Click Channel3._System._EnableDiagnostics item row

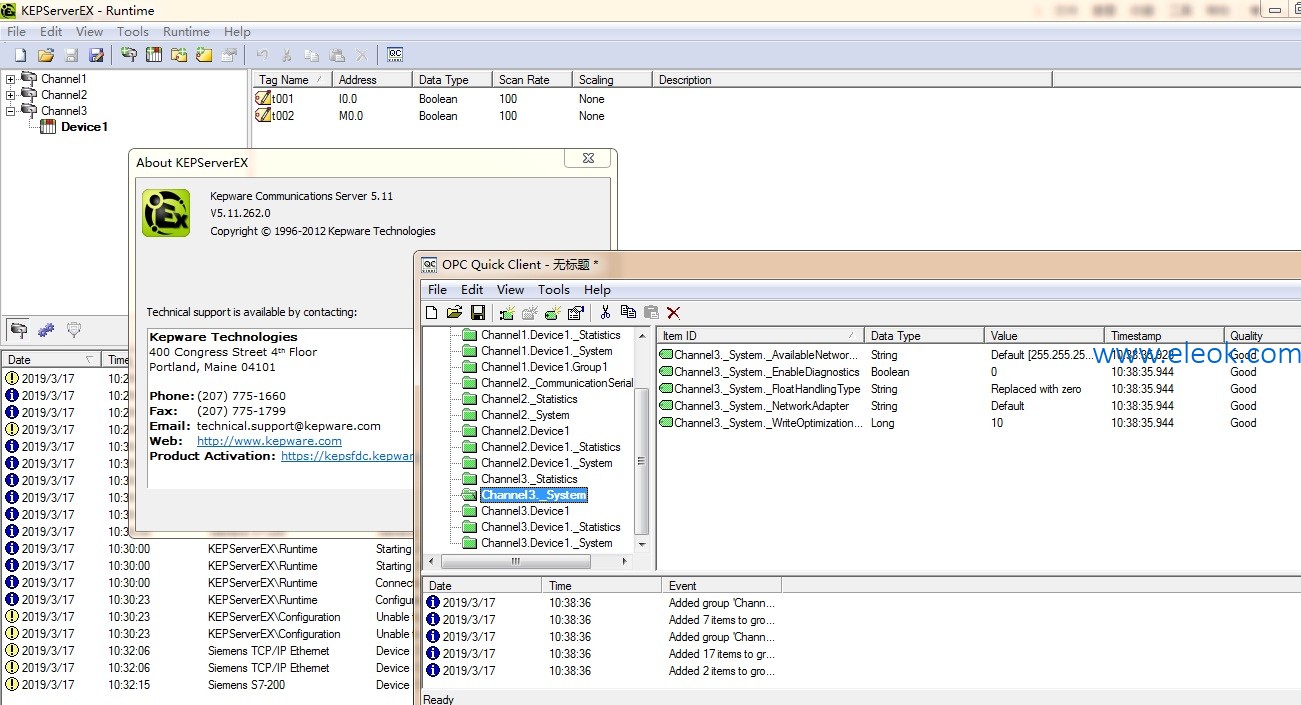(x=980, y=372)
